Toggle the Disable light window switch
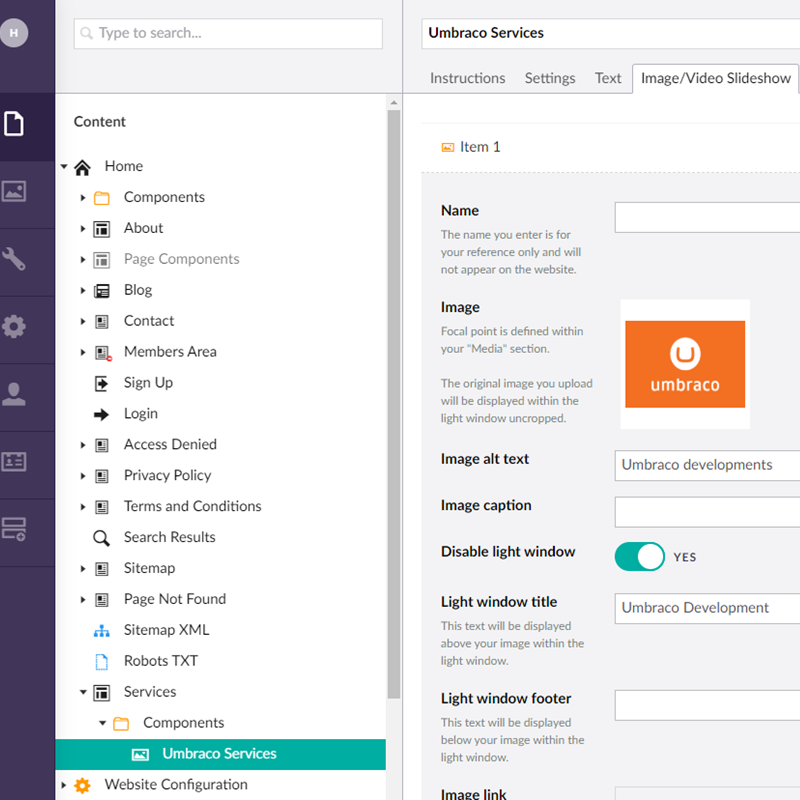Screen dimensions: 800x800 (x=639, y=556)
